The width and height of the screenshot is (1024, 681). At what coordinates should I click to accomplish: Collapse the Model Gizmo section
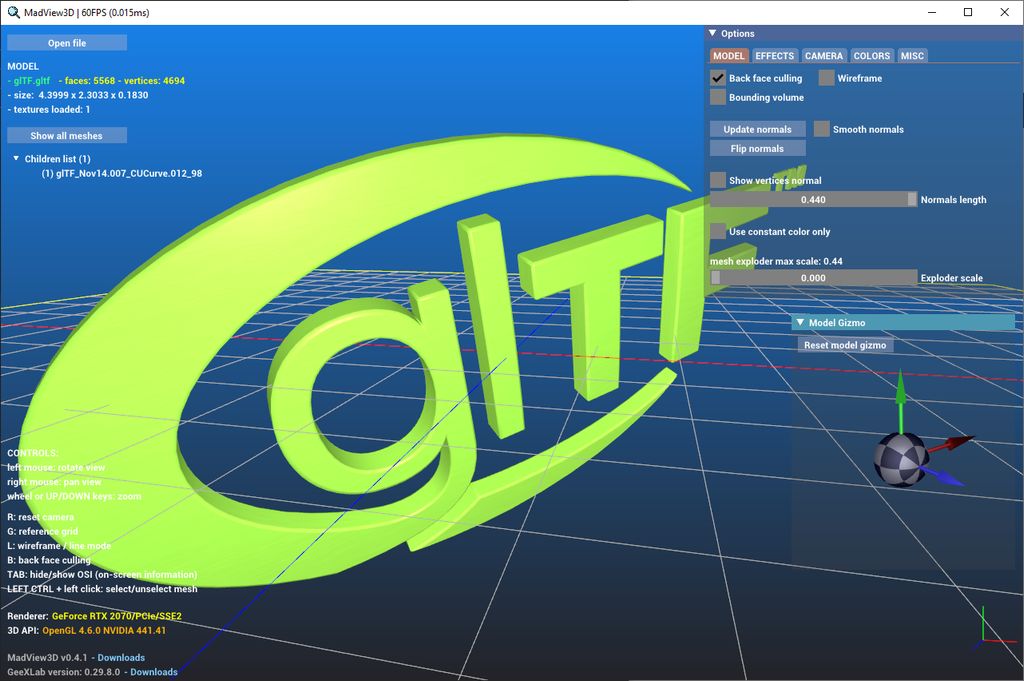coord(800,323)
